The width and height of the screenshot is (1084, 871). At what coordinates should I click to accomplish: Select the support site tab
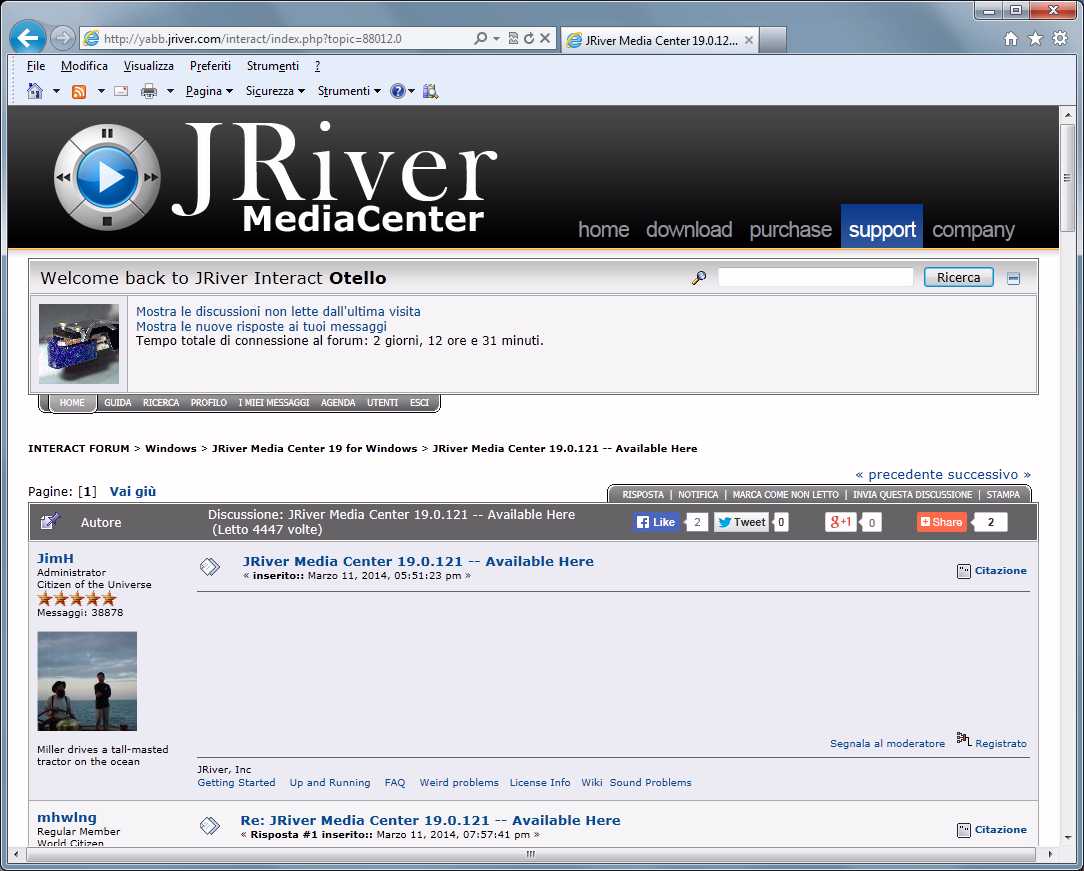pos(882,227)
